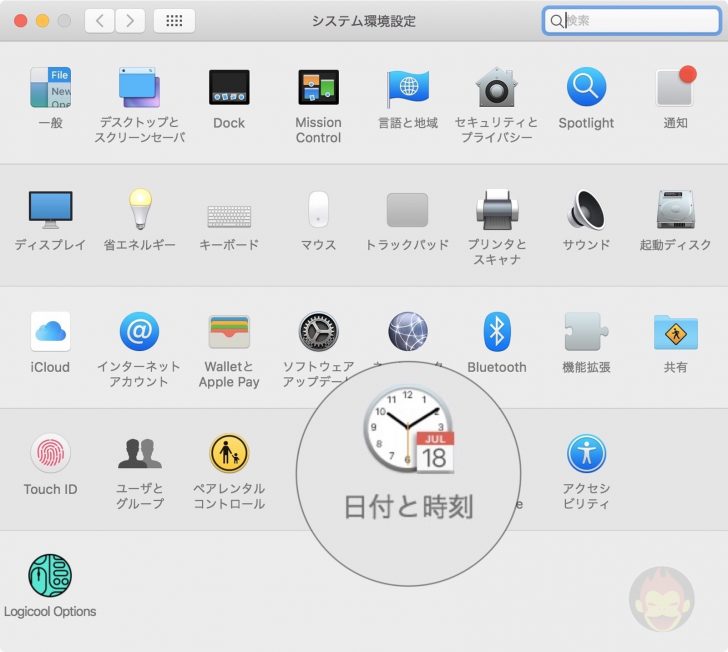Go back with the left arrow button
The image size is (728, 652).
tap(99, 21)
